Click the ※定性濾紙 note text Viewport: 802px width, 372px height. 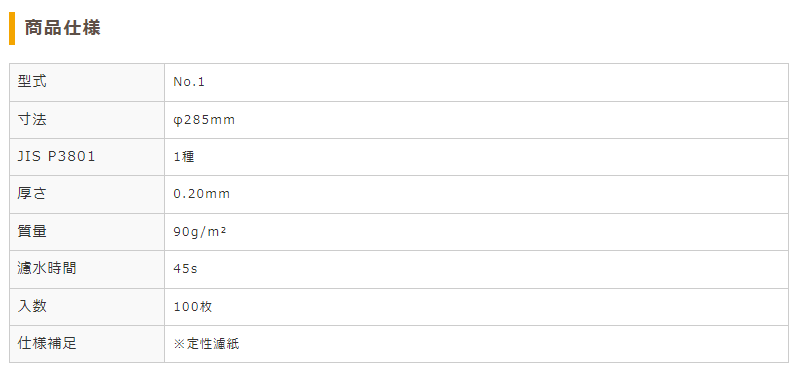pyautogui.click(x=206, y=344)
